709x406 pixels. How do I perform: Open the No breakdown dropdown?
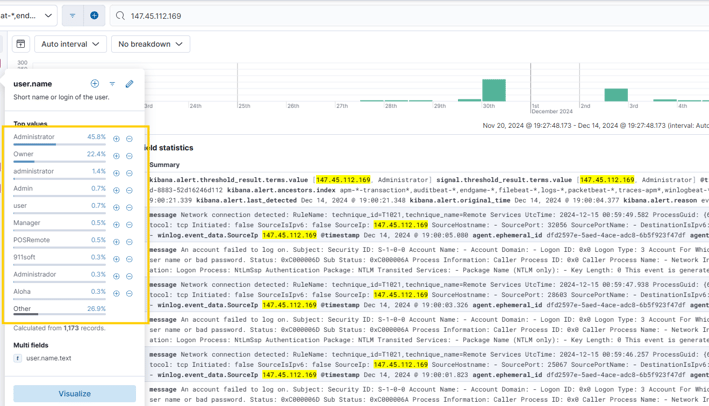(151, 44)
